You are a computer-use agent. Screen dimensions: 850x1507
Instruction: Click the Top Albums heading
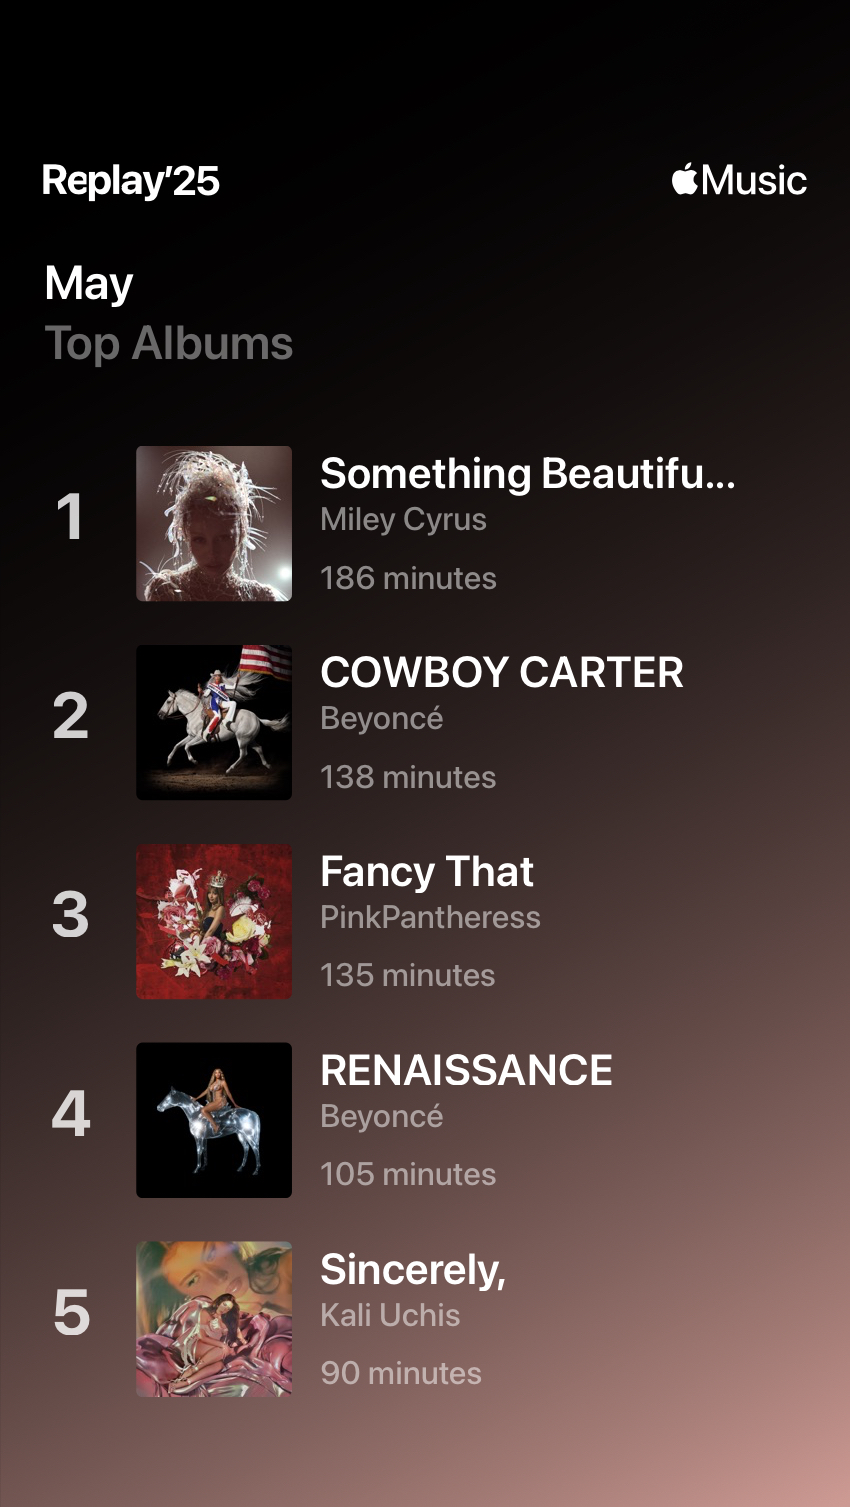click(169, 344)
